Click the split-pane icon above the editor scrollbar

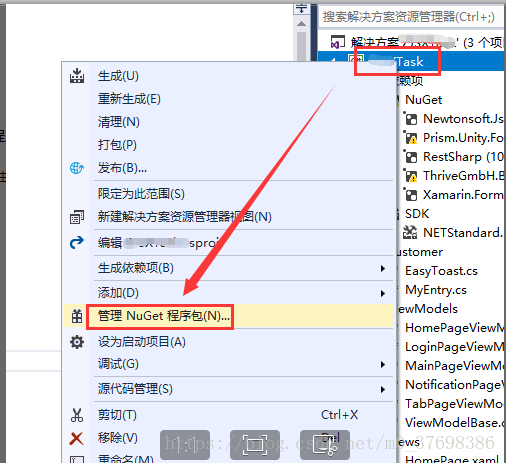click(301, 8)
